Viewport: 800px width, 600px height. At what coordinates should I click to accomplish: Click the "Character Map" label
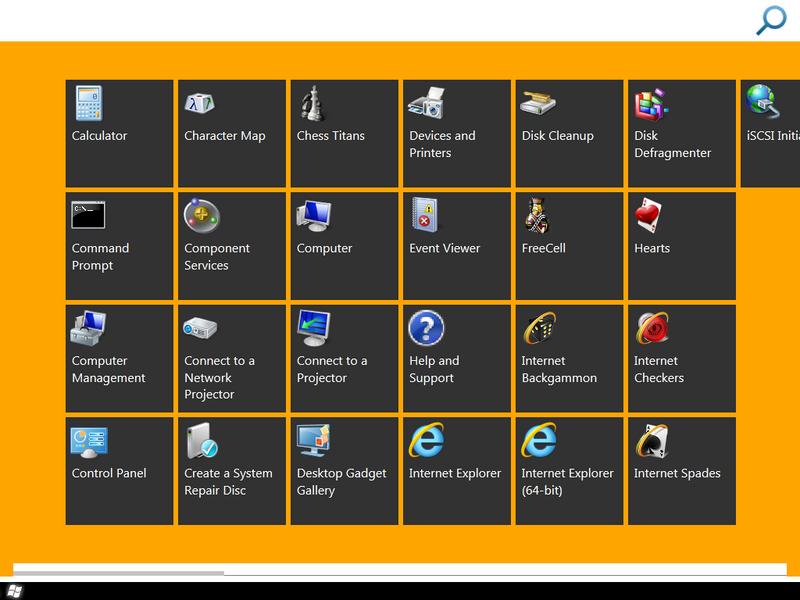[x=225, y=136]
